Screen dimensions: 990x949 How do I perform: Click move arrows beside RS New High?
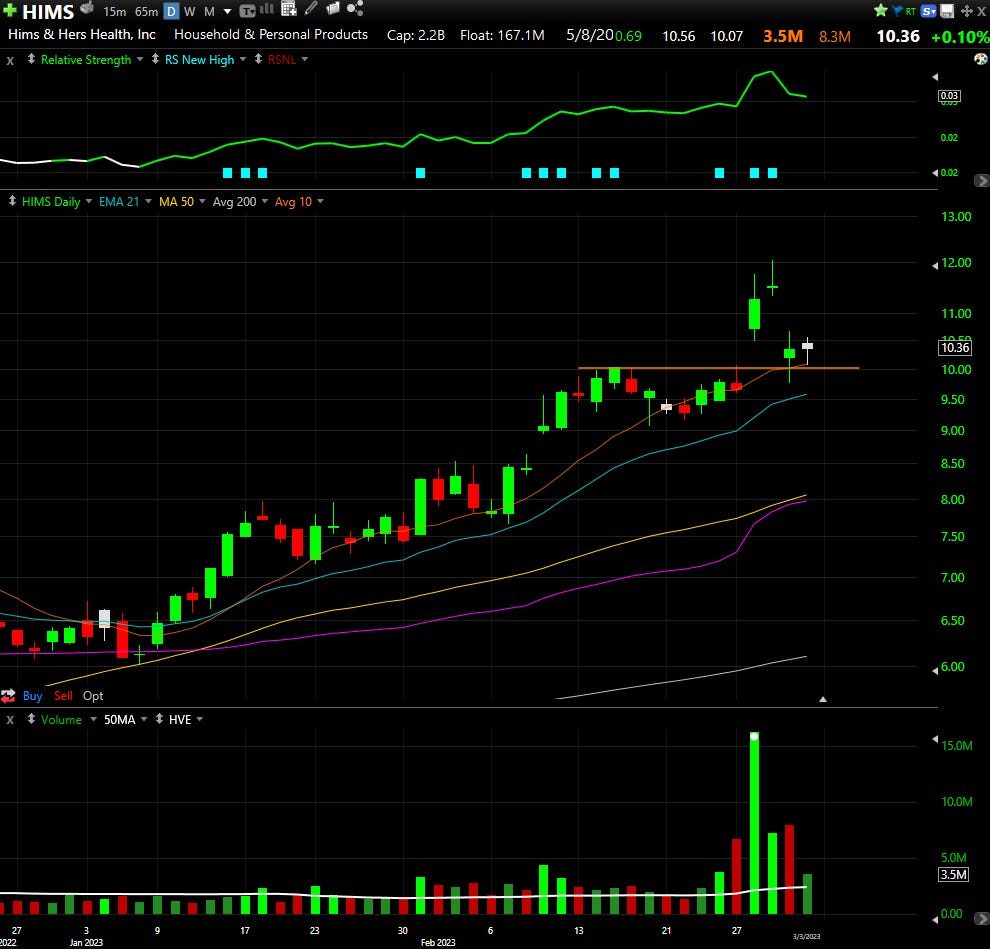155,59
